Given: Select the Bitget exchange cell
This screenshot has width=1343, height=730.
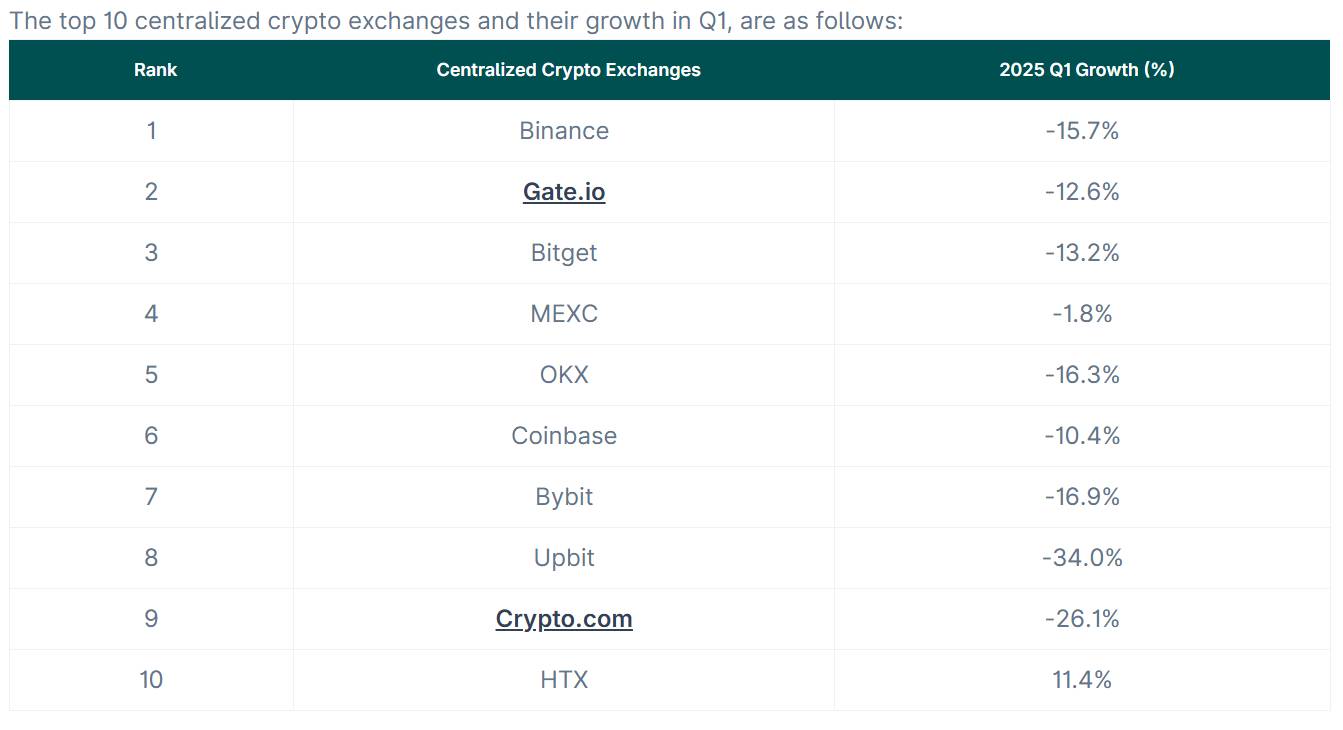Looking at the screenshot, I should click(x=564, y=253).
